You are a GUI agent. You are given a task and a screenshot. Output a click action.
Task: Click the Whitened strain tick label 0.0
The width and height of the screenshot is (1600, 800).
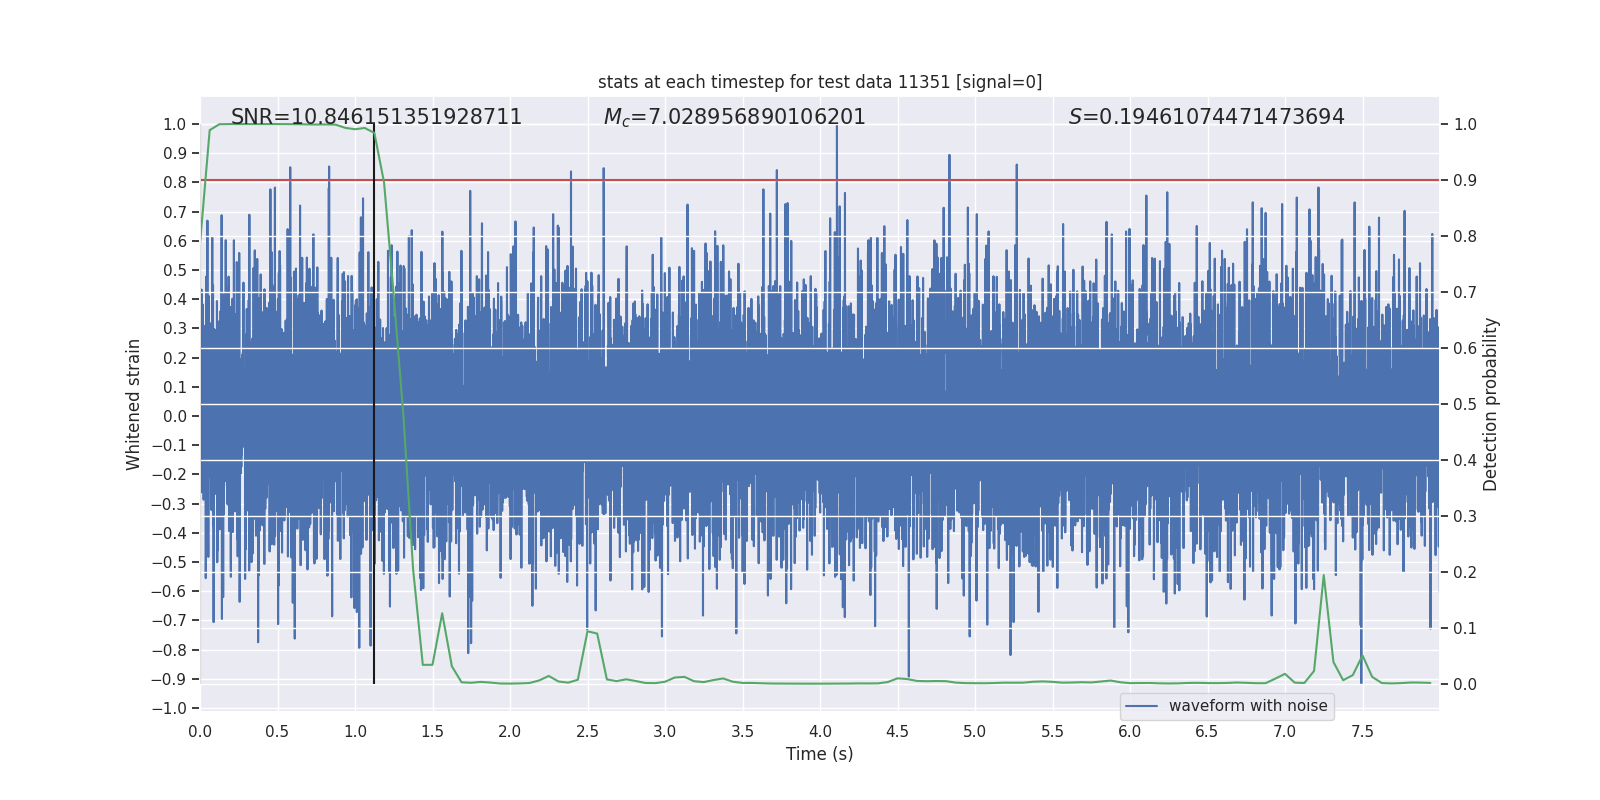[175, 416]
